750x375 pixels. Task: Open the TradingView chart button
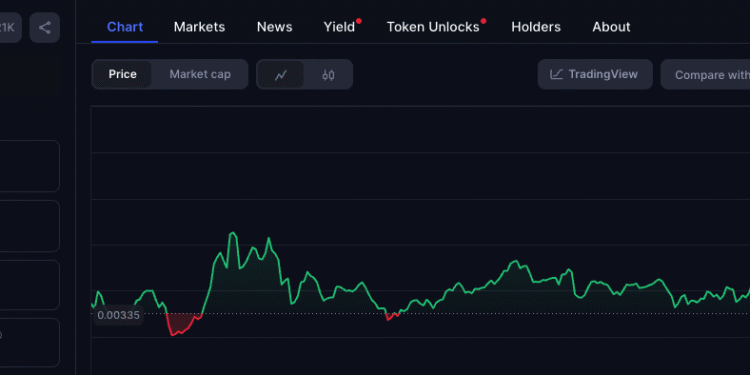click(595, 74)
